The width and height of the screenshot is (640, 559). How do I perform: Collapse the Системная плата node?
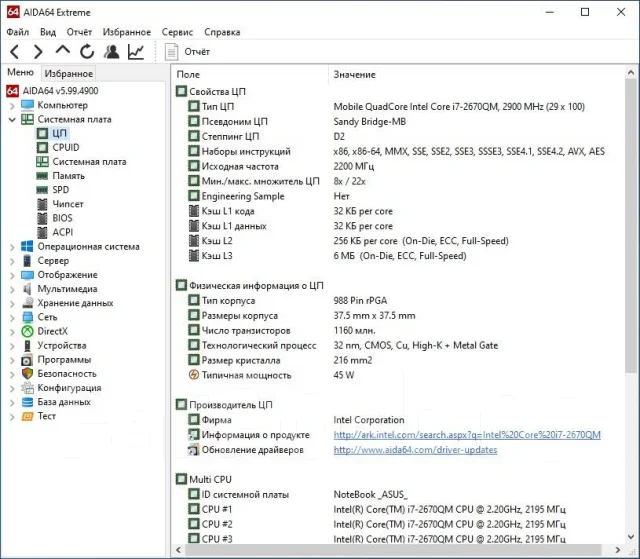[x=12, y=120]
